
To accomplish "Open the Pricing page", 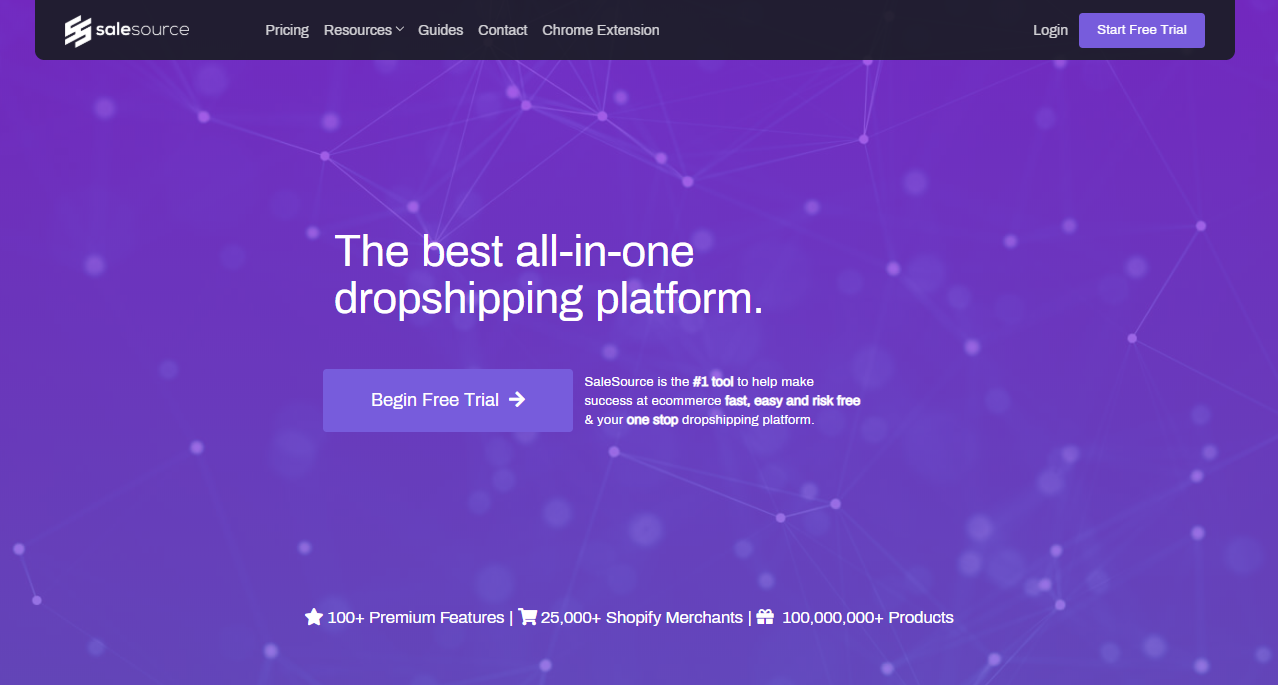I will coord(287,30).
